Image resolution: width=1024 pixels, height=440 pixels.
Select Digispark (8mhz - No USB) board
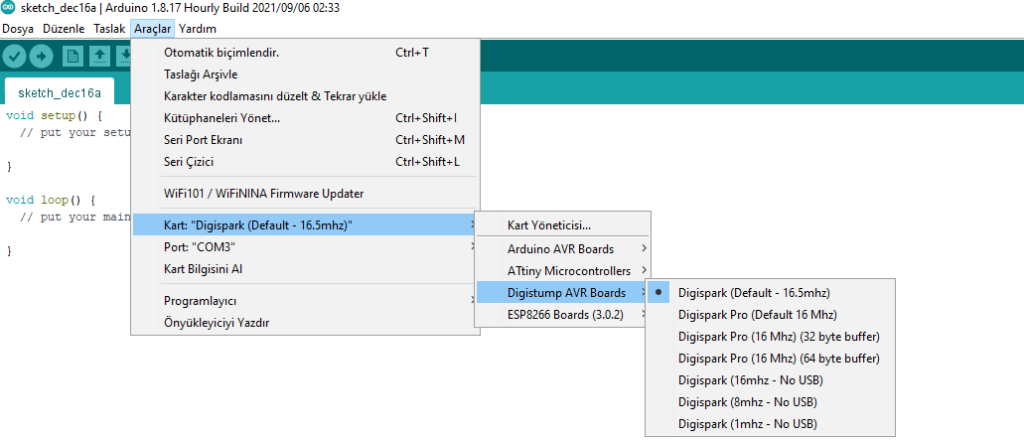pyautogui.click(x=745, y=402)
